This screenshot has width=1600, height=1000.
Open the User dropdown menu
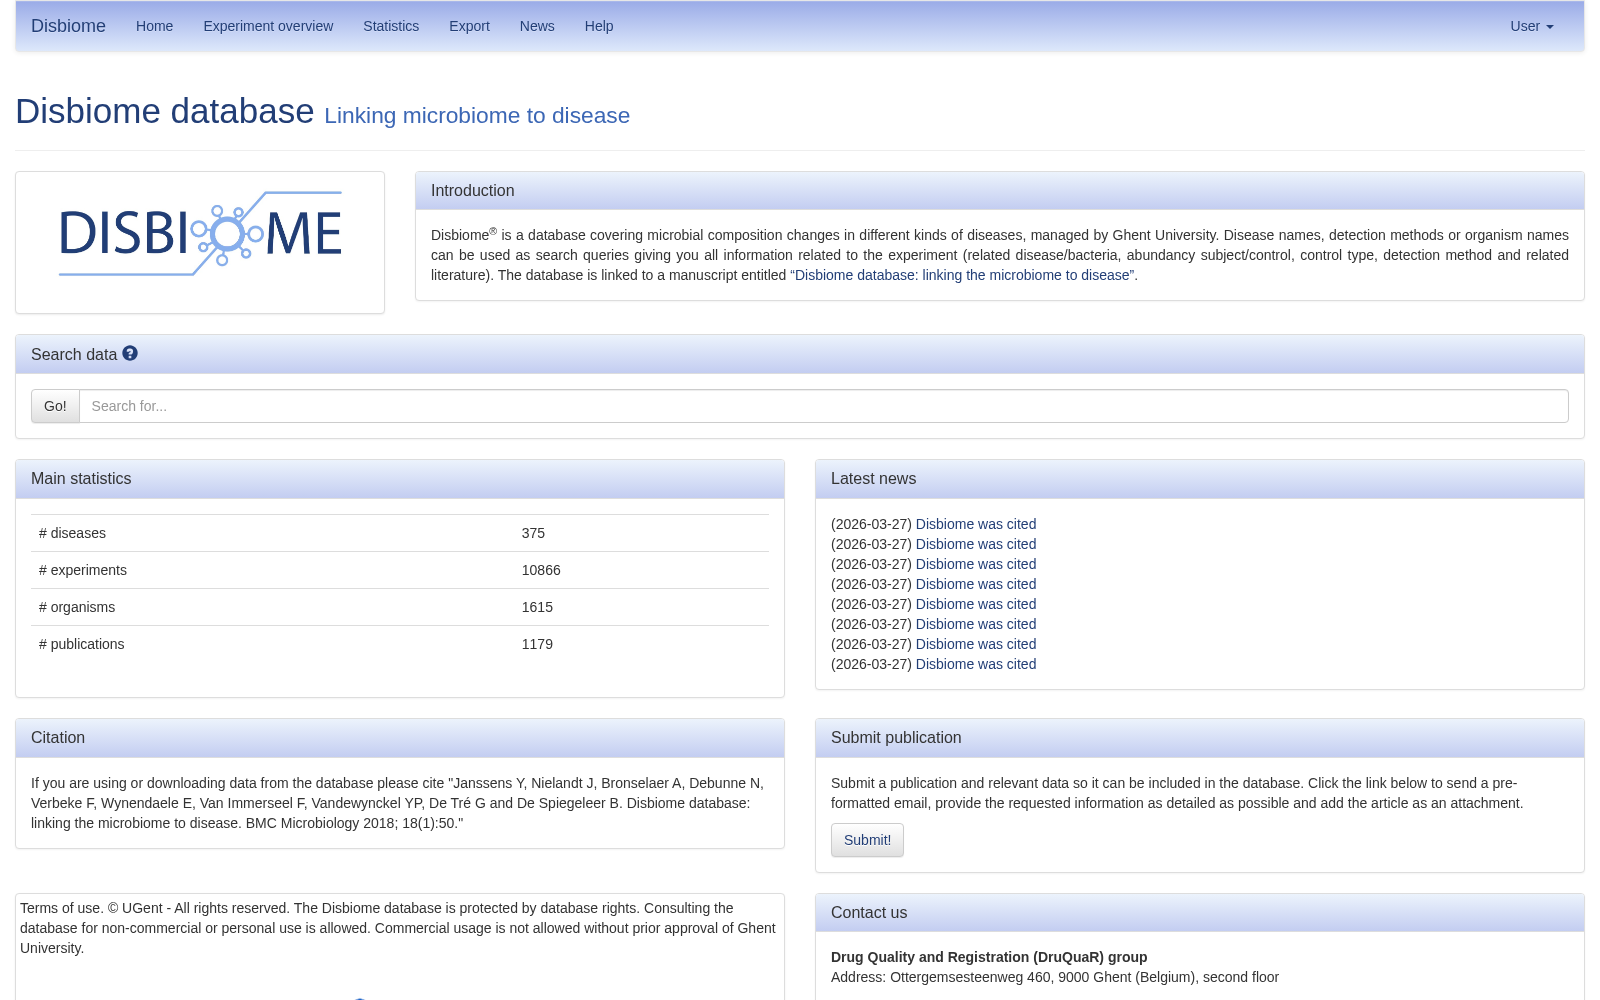(1531, 26)
